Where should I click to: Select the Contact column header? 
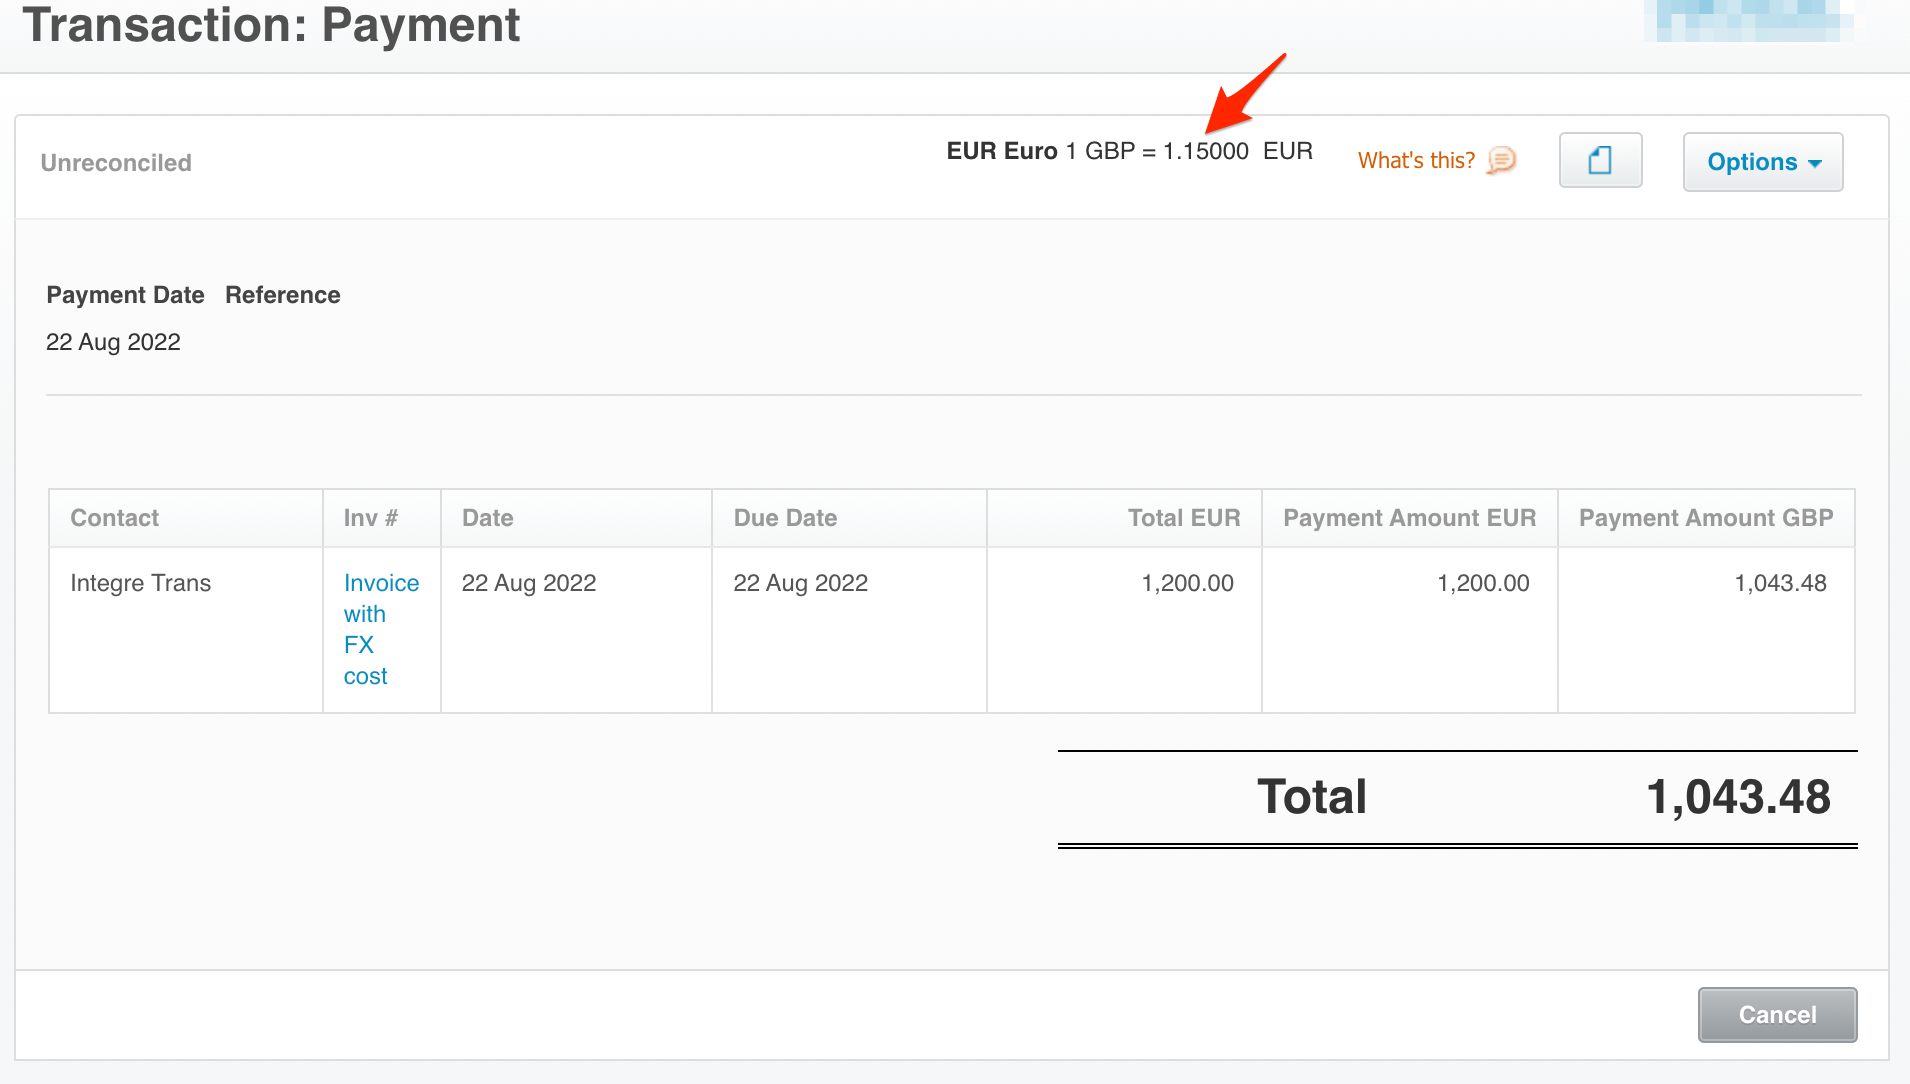click(114, 517)
